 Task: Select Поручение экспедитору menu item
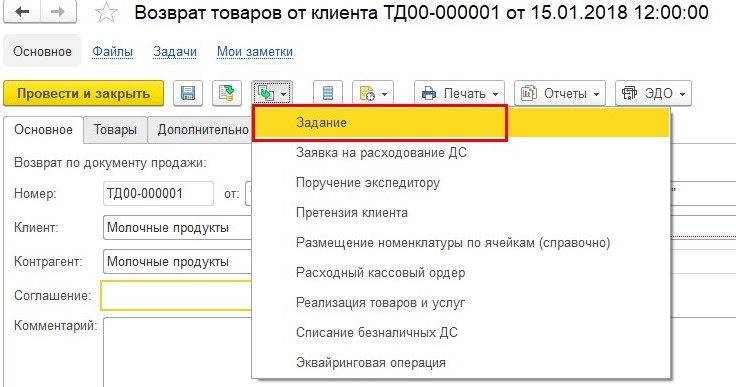tap(460, 183)
